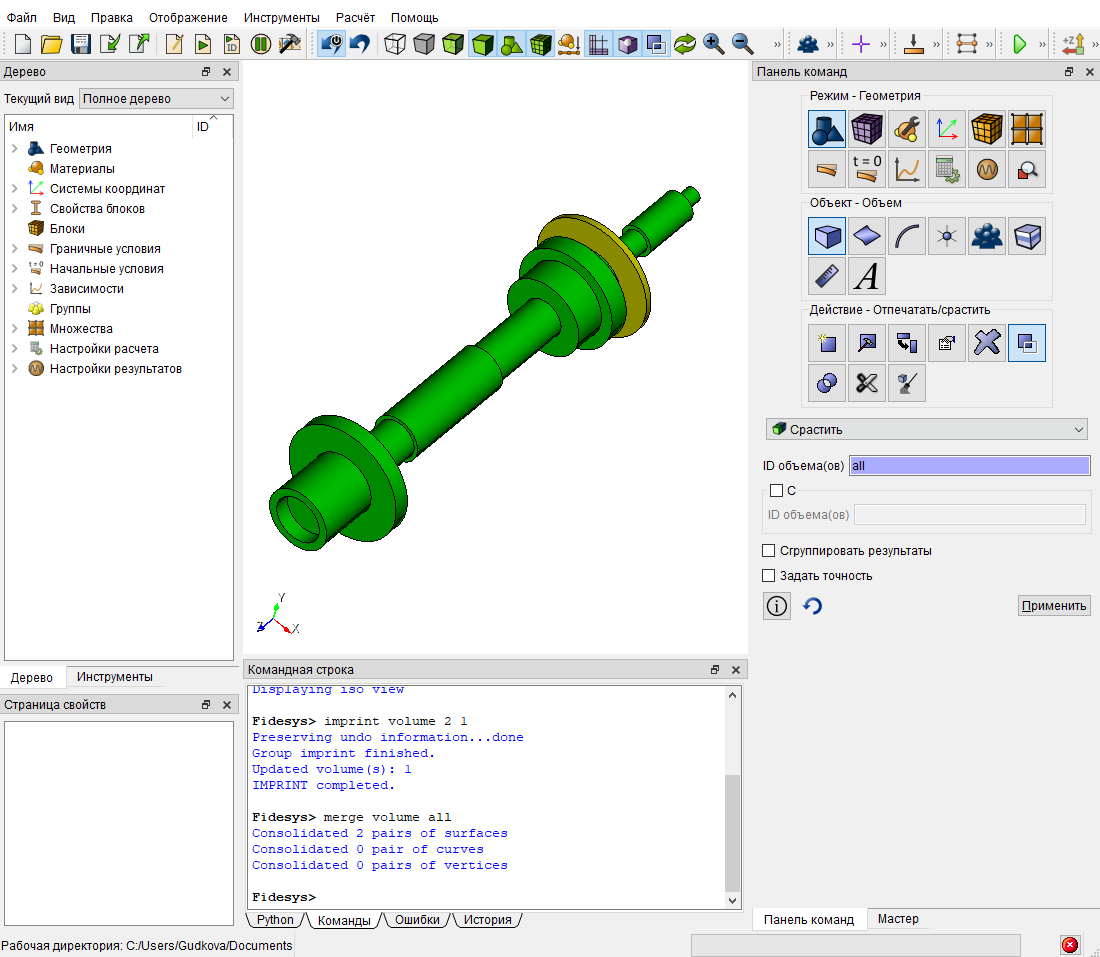The image size is (1100, 957).
Task: Select the scissors cut action icon
Action: [866, 383]
